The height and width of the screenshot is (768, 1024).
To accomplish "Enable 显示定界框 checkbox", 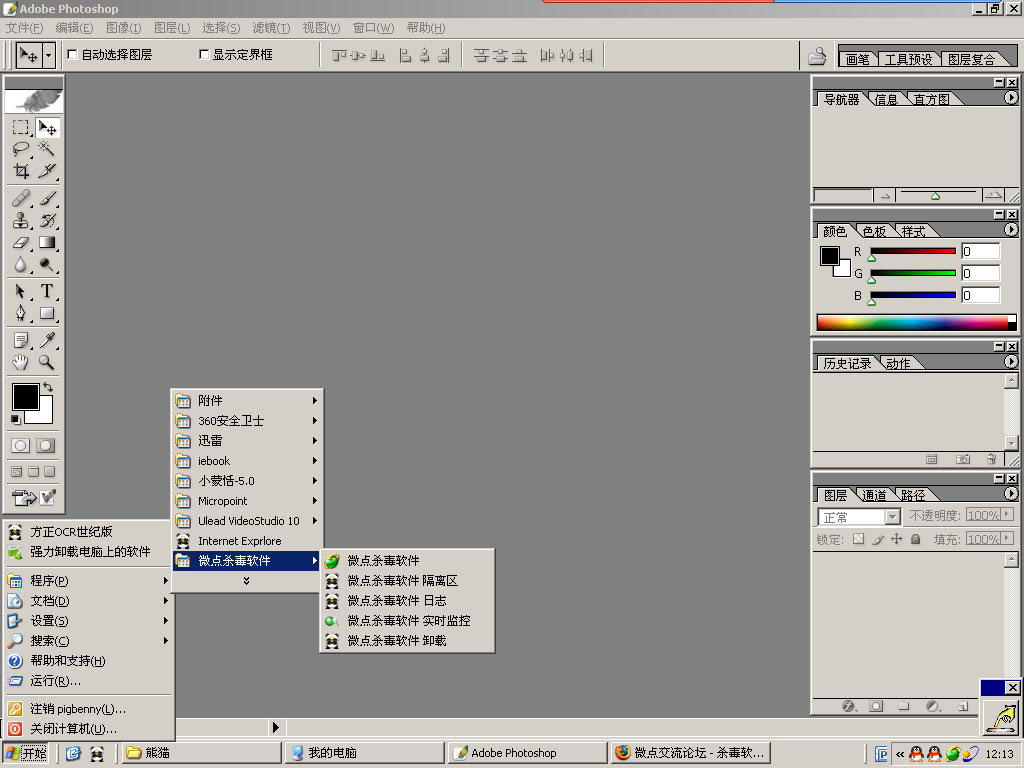I will [x=204, y=55].
